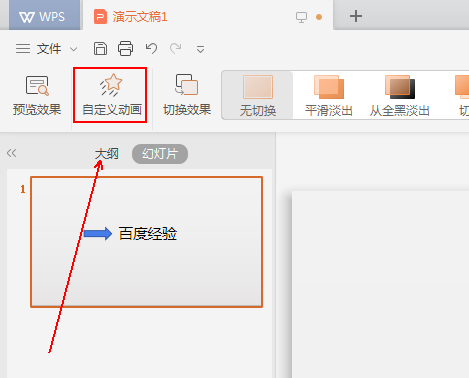Select the 无切换 no transition option
Image resolution: width=469 pixels, height=378 pixels.
pyautogui.click(x=258, y=95)
